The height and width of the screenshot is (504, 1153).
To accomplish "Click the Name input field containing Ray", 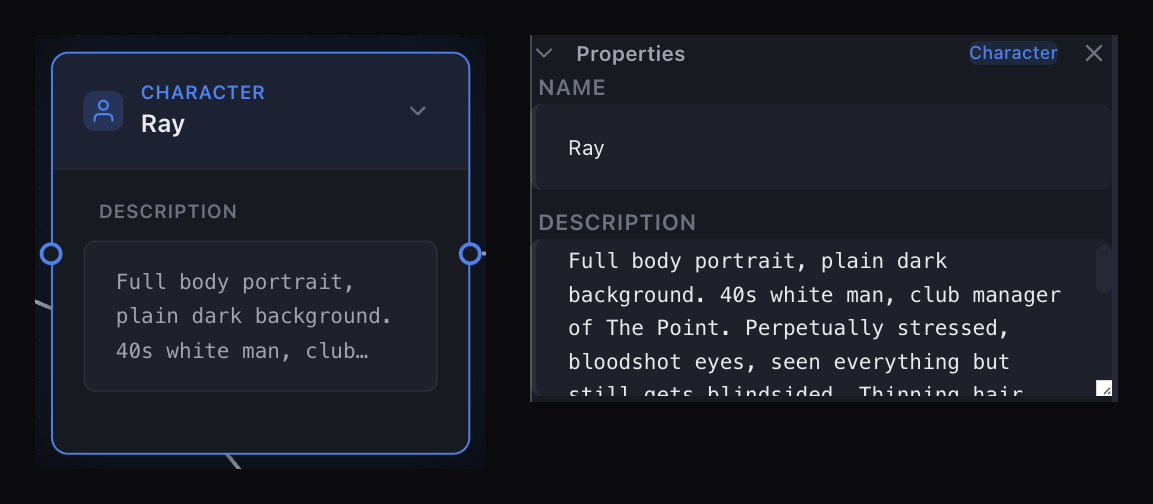I will [822, 148].
